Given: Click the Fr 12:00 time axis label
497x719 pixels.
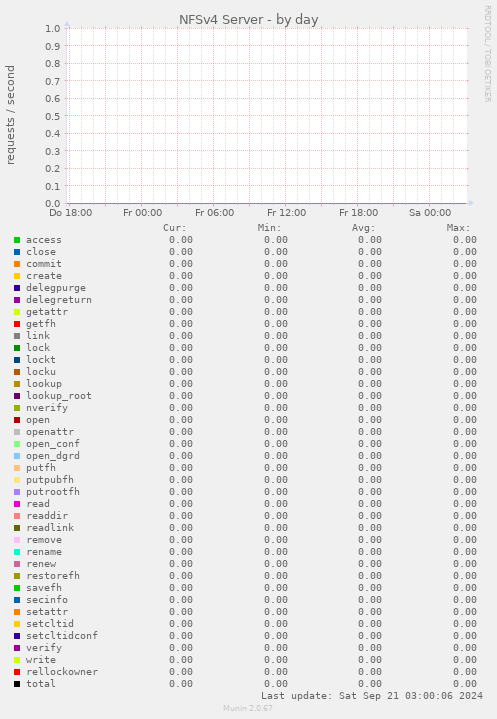Looking at the screenshot, I should click(x=287, y=213).
